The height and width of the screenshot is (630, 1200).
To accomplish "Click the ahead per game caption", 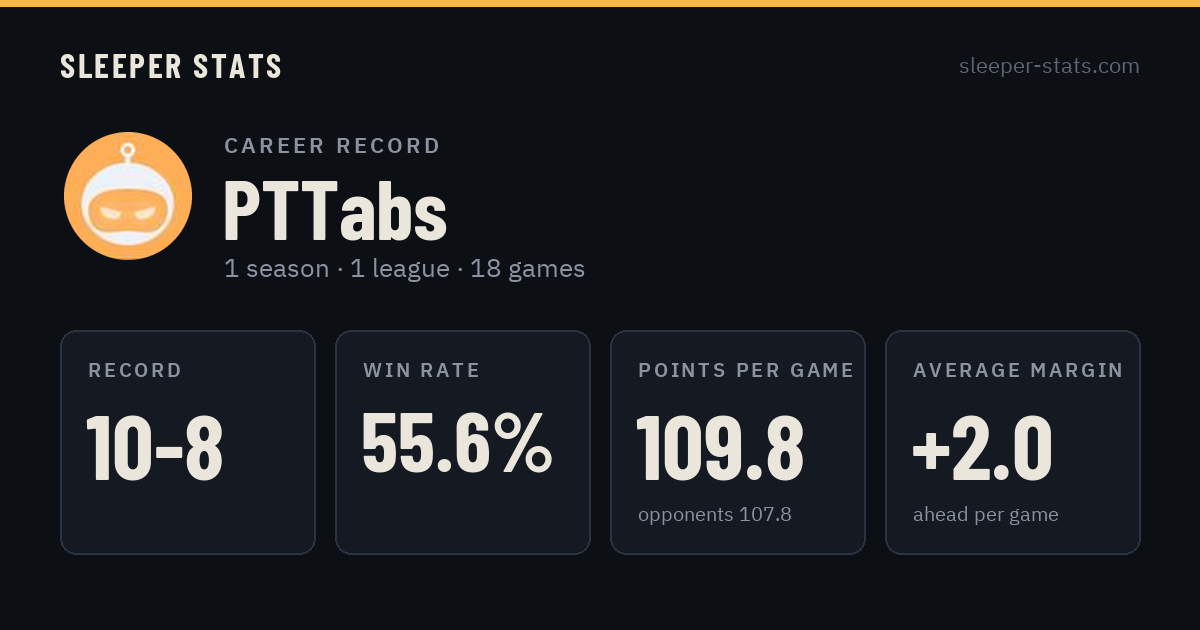I will 986,515.
